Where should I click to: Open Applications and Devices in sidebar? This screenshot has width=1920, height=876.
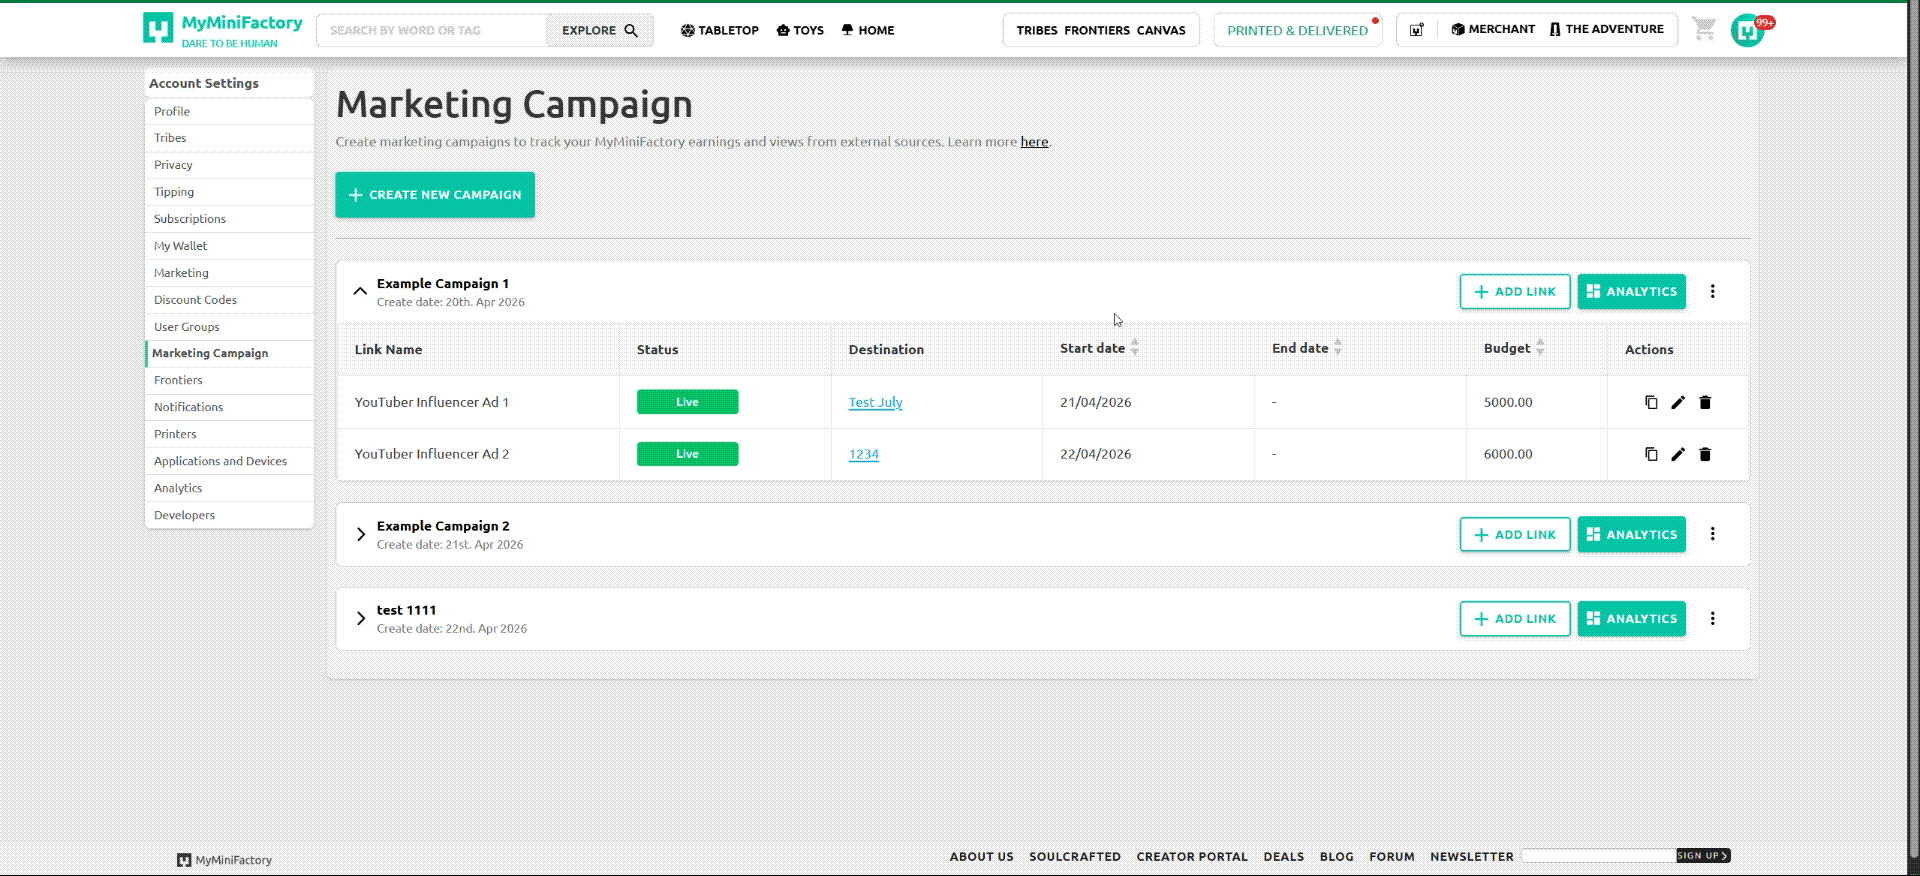pos(229,461)
